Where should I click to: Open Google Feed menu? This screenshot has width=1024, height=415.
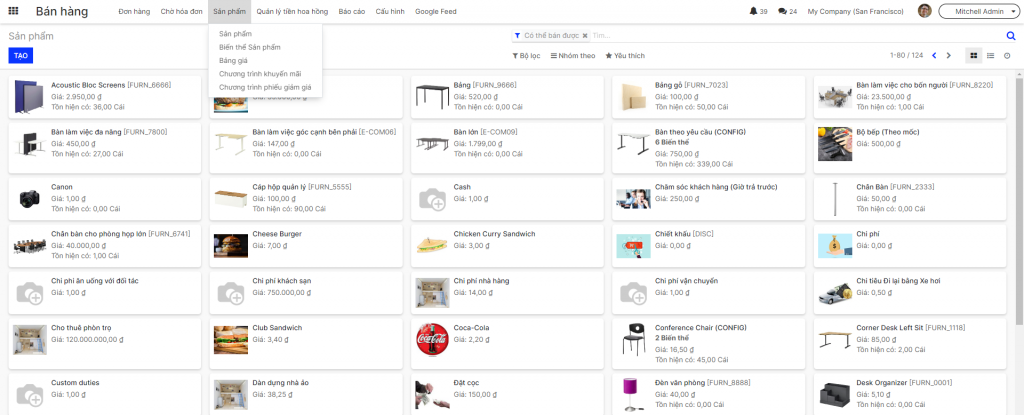tap(436, 12)
